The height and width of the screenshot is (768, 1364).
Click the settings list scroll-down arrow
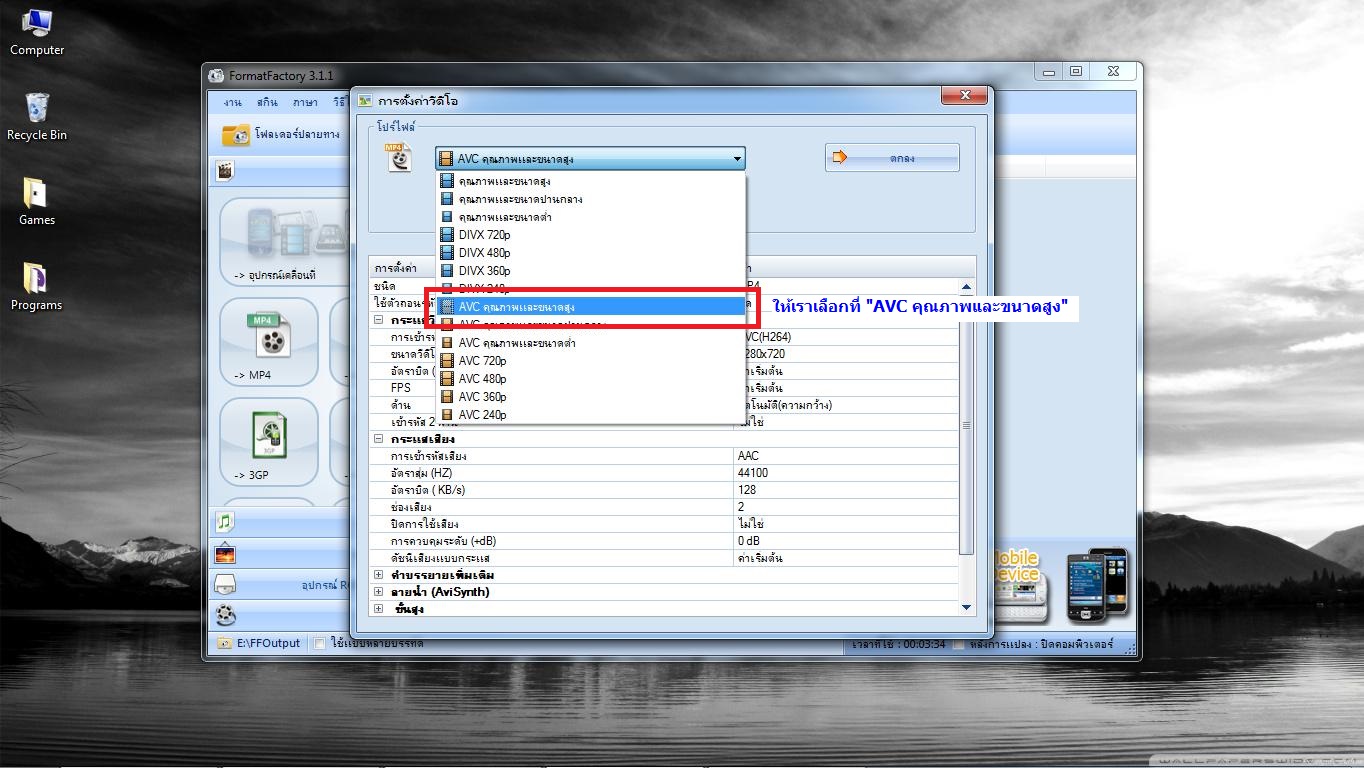pyautogui.click(x=966, y=607)
